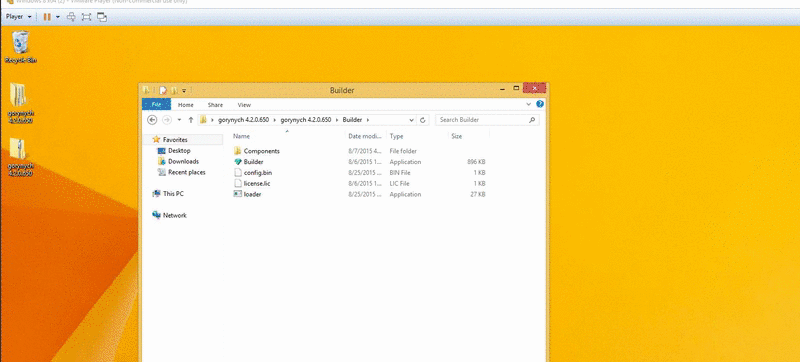
Task: Switch to Unity mode in VMware toolbar
Action: click(x=102, y=17)
